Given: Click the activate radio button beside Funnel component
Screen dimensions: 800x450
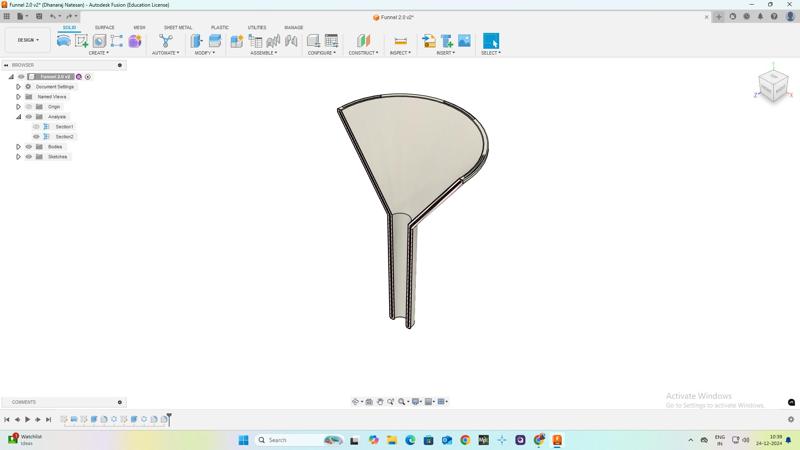Looking at the screenshot, I should pyautogui.click(x=88, y=77).
